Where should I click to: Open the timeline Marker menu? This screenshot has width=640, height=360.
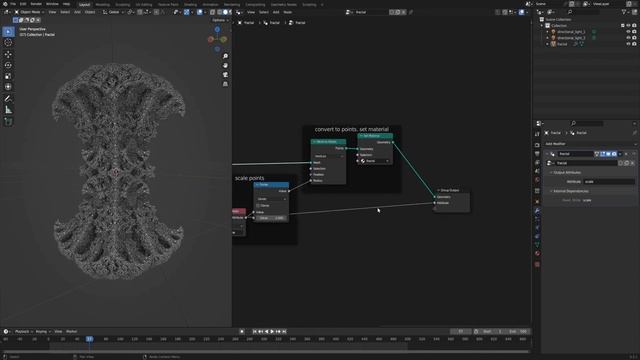point(71,331)
